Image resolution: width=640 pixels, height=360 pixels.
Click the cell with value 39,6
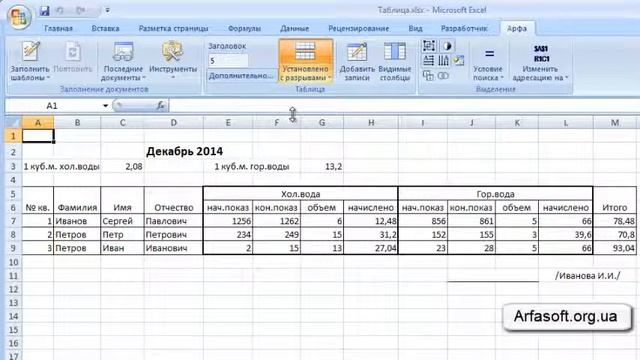[565, 235]
